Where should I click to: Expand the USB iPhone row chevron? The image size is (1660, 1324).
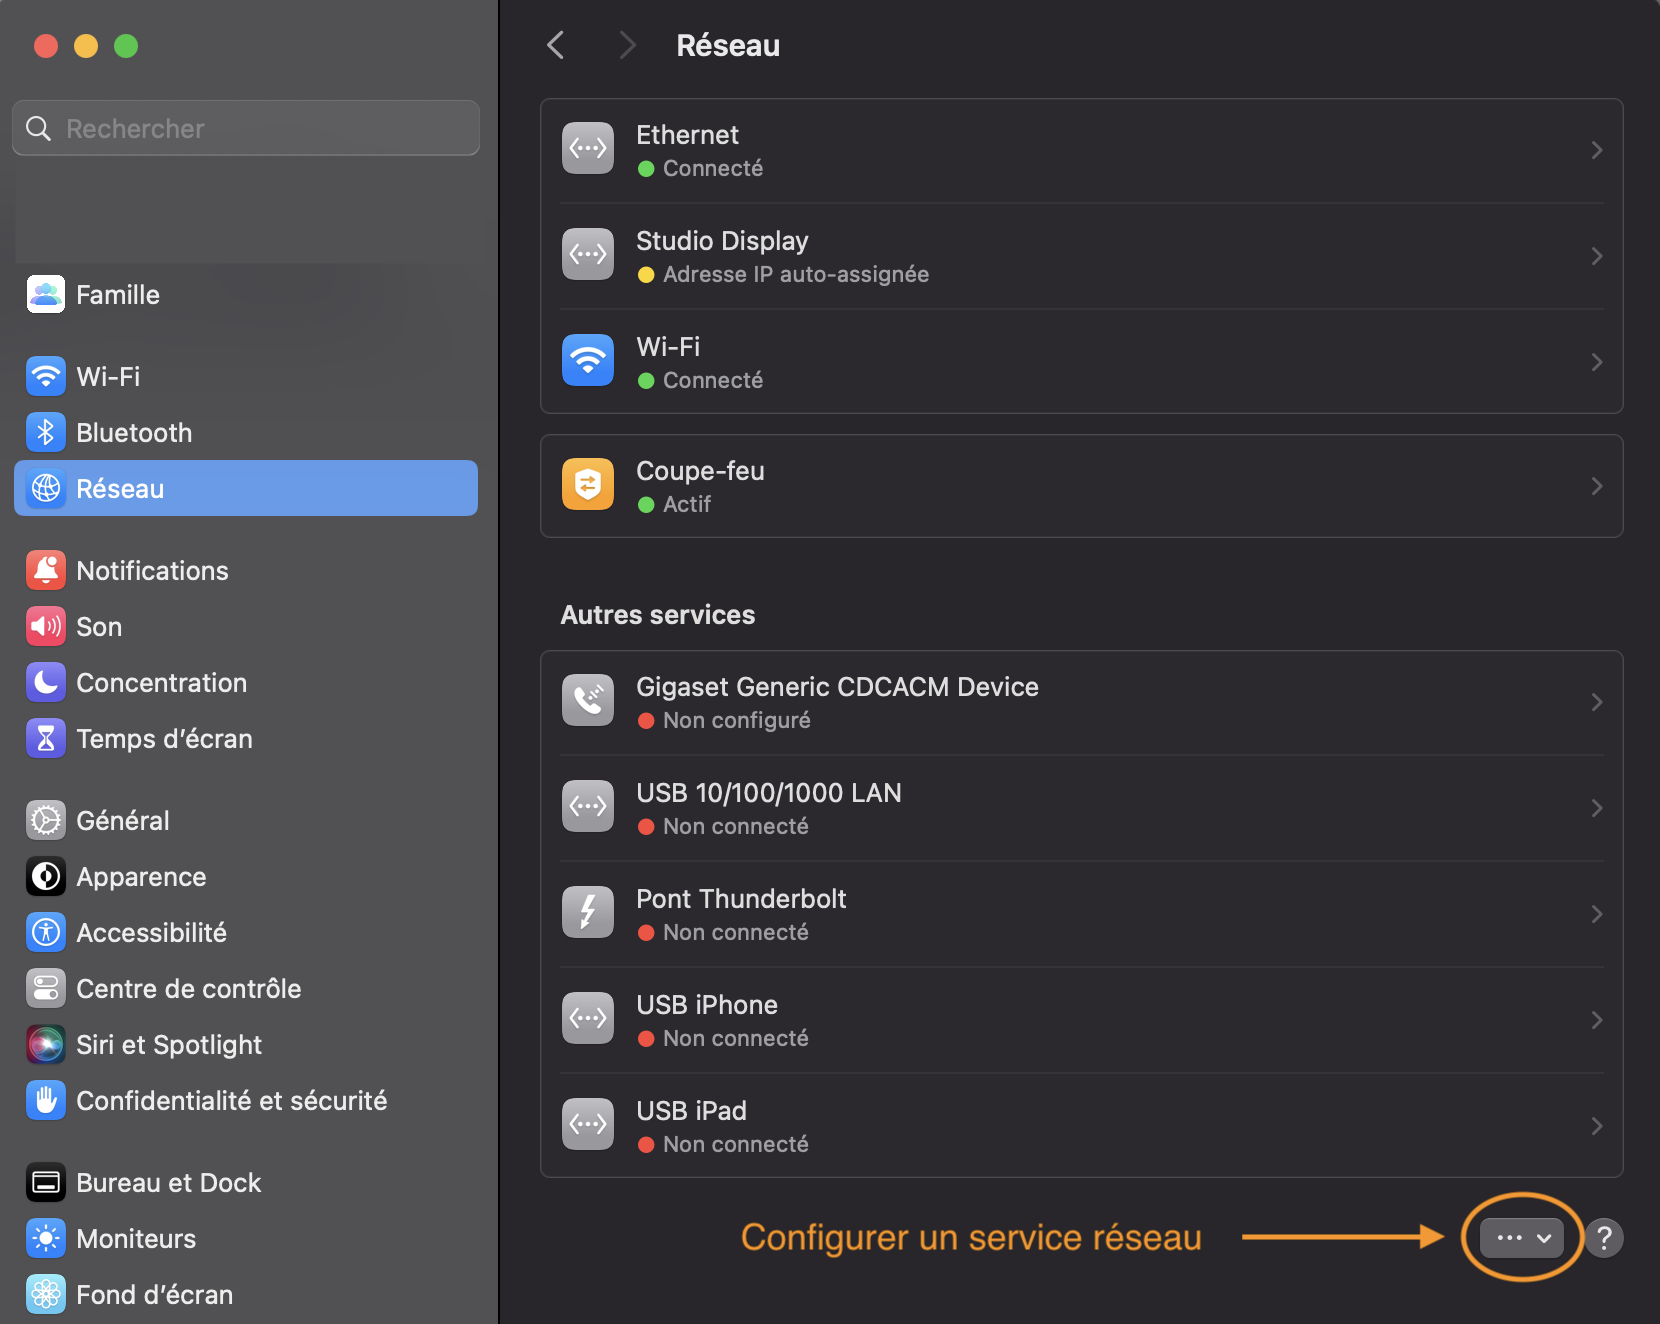(1596, 1020)
